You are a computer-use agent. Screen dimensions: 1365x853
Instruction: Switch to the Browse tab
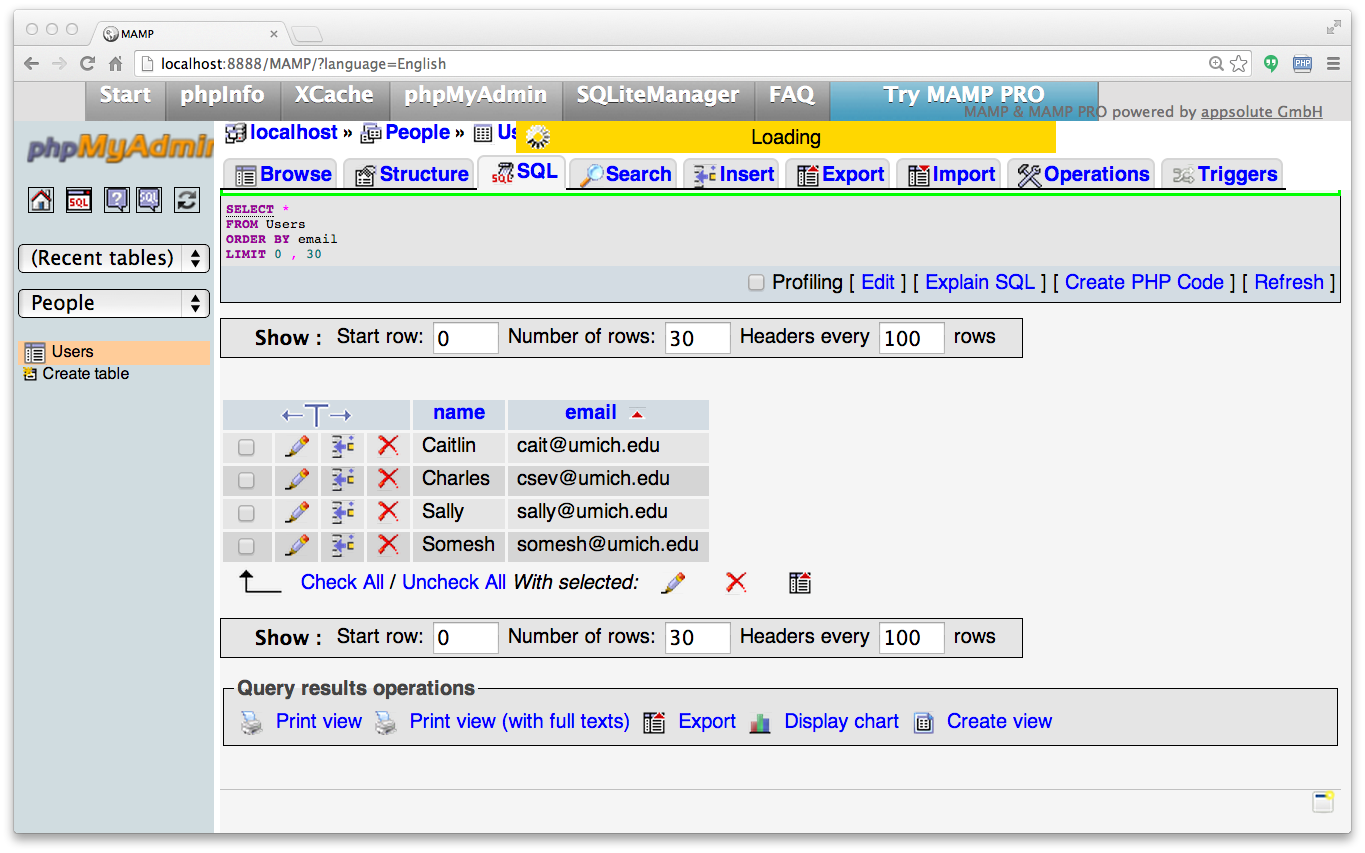[x=282, y=174]
